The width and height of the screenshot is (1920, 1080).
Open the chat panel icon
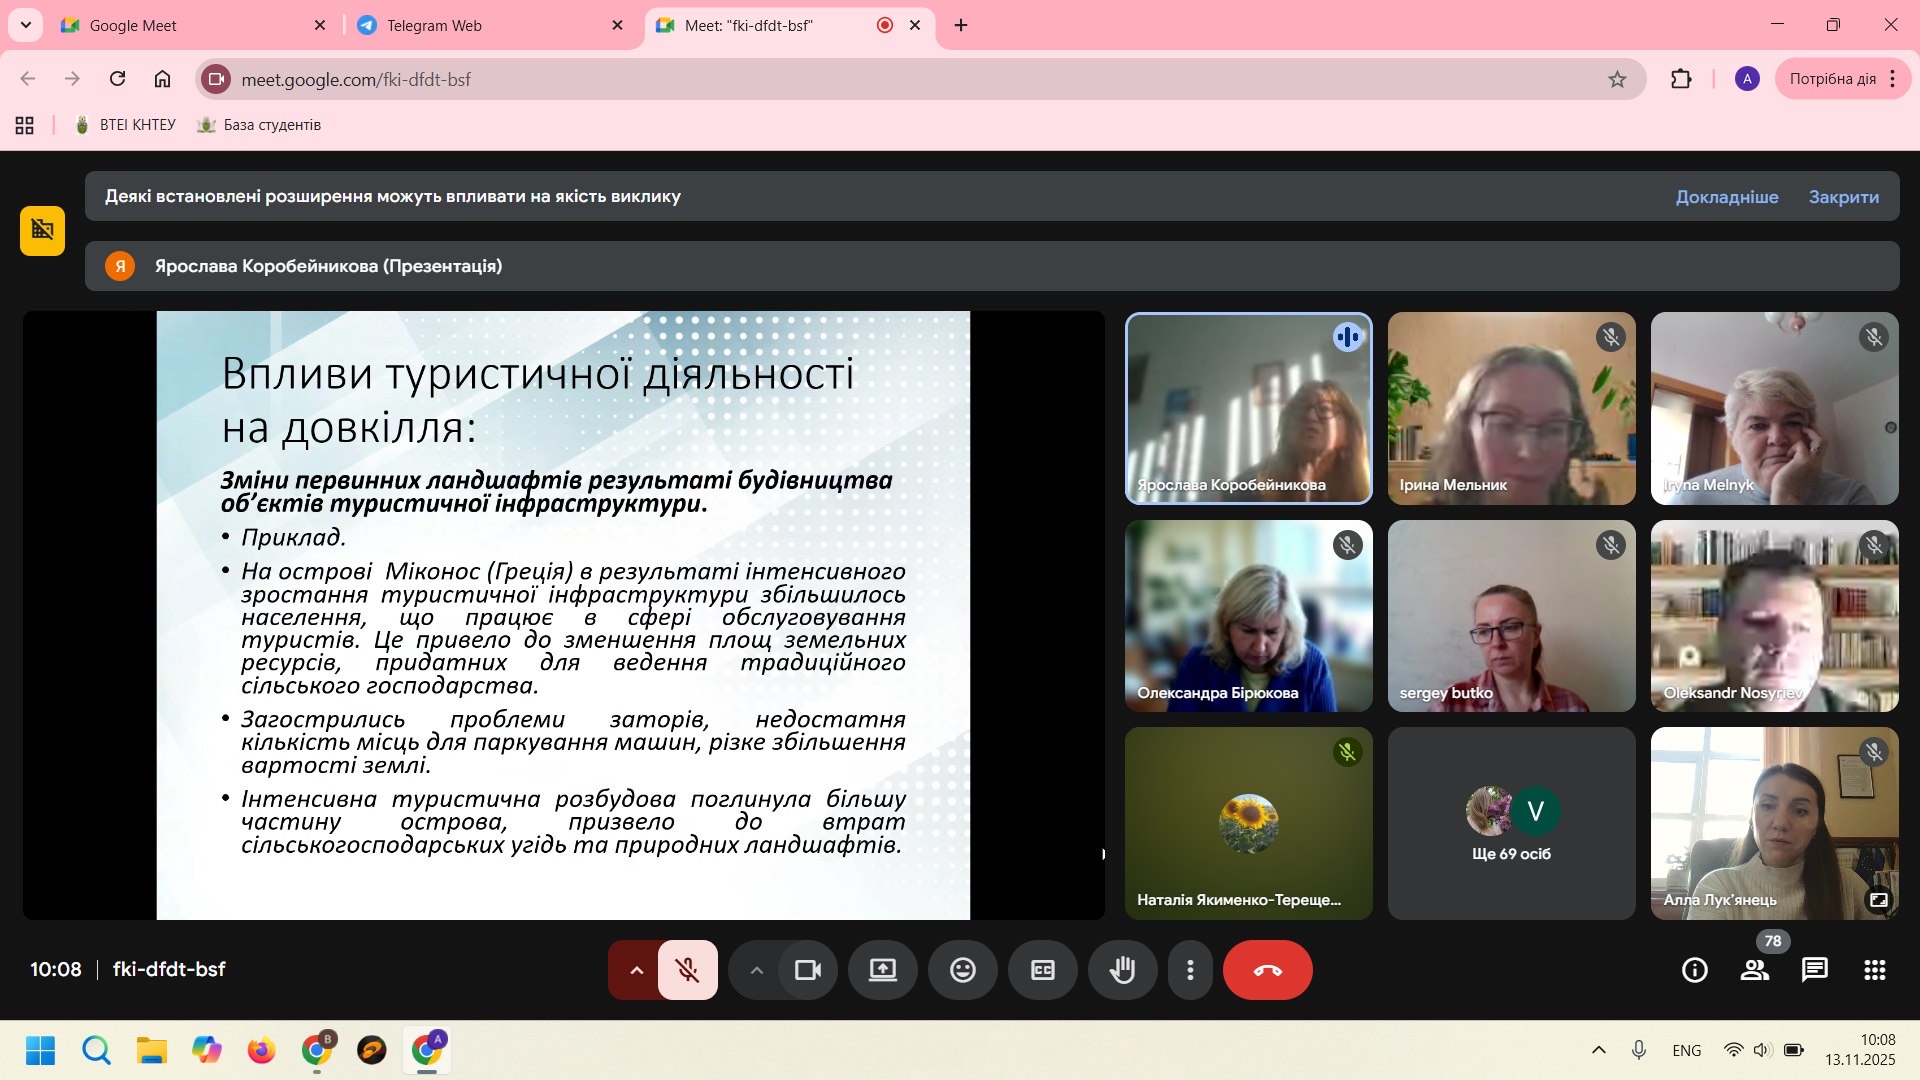[x=1814, y=969]
